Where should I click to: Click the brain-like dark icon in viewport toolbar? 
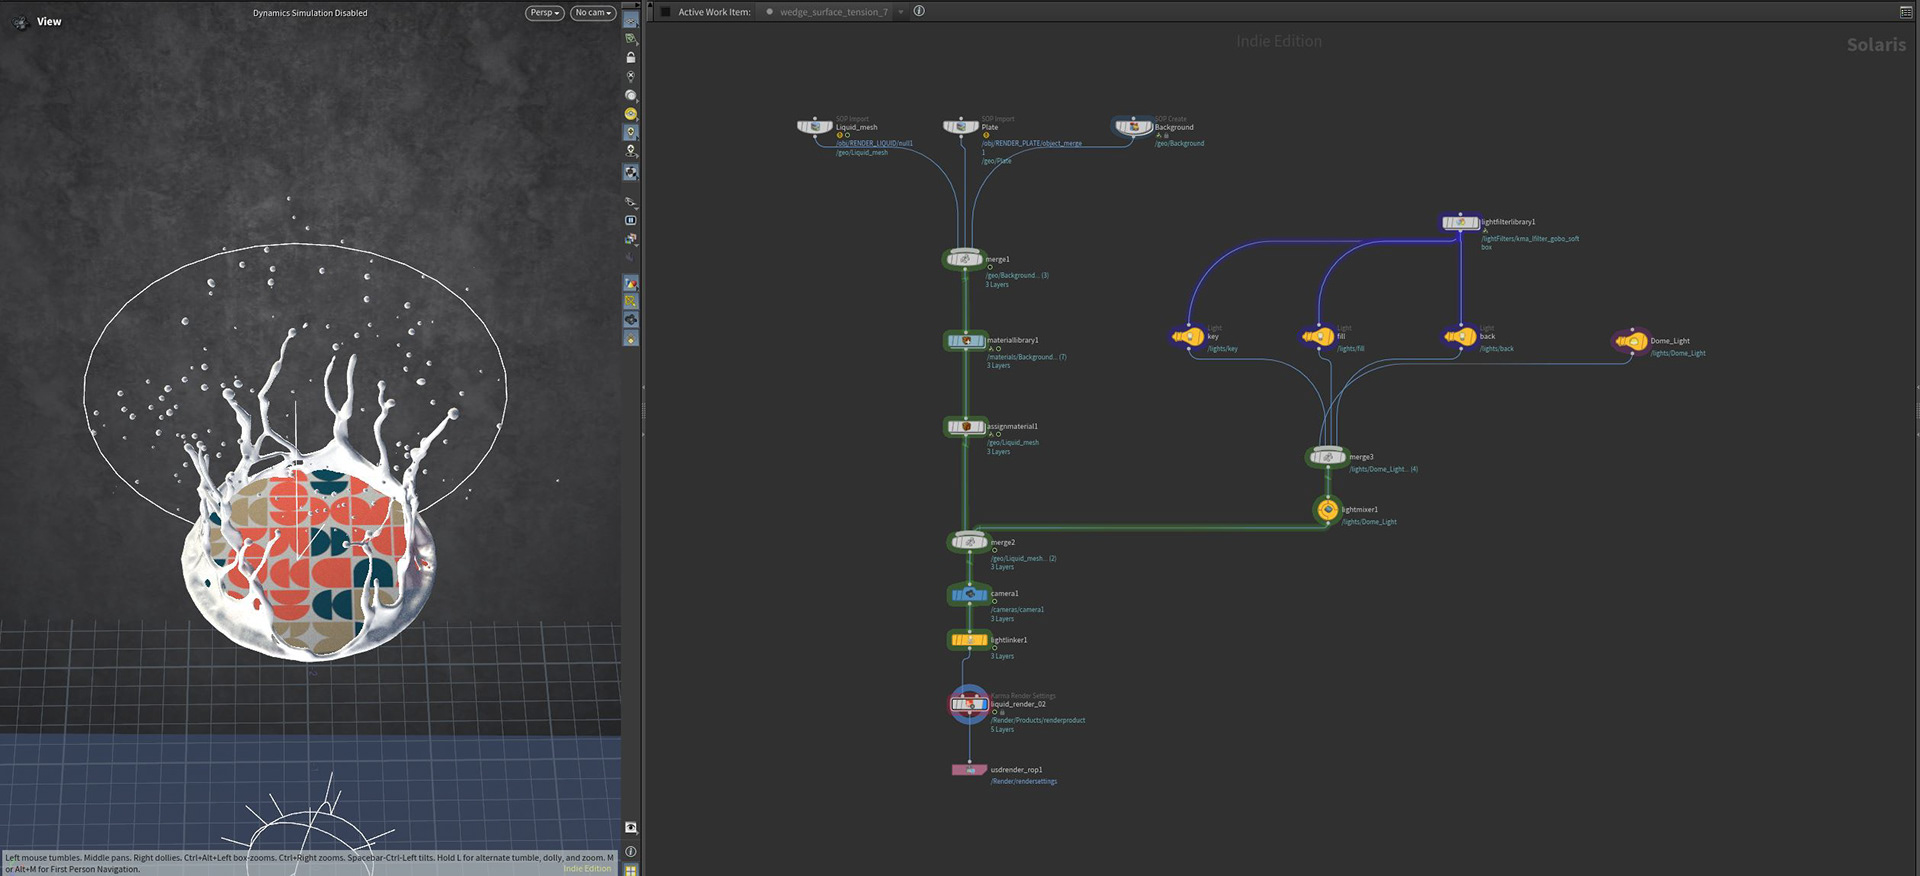pos(631,320)
